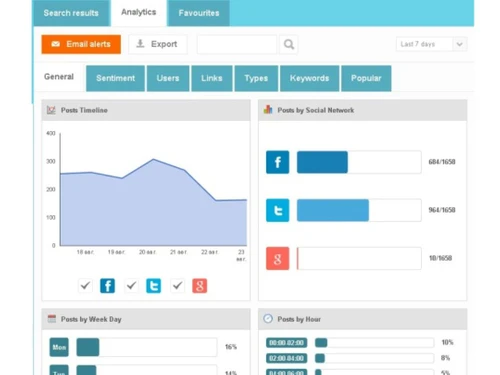Click the Posts by Week Day calendar icon
The height and width of the screenshot is (375, 500).
(x=52, y=319)
